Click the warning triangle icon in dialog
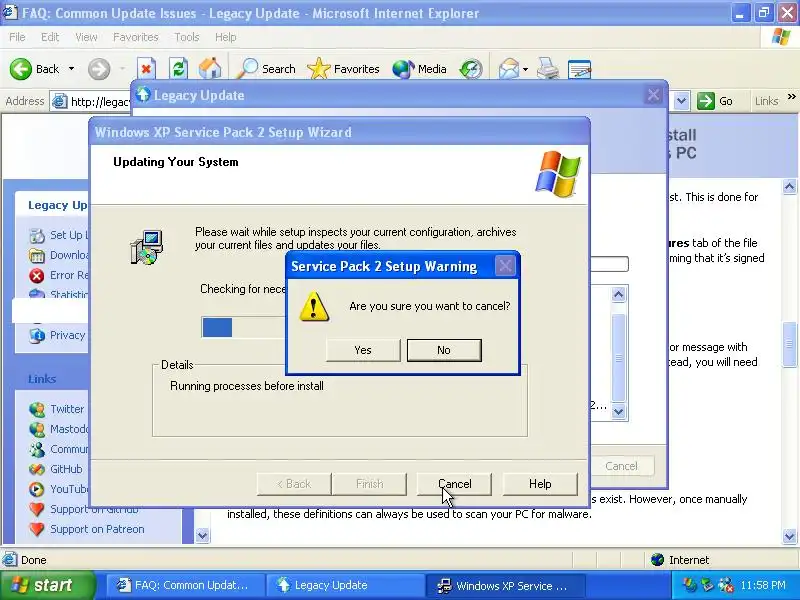800x600 pixels. pyautogui.click(x=313, y=306)
